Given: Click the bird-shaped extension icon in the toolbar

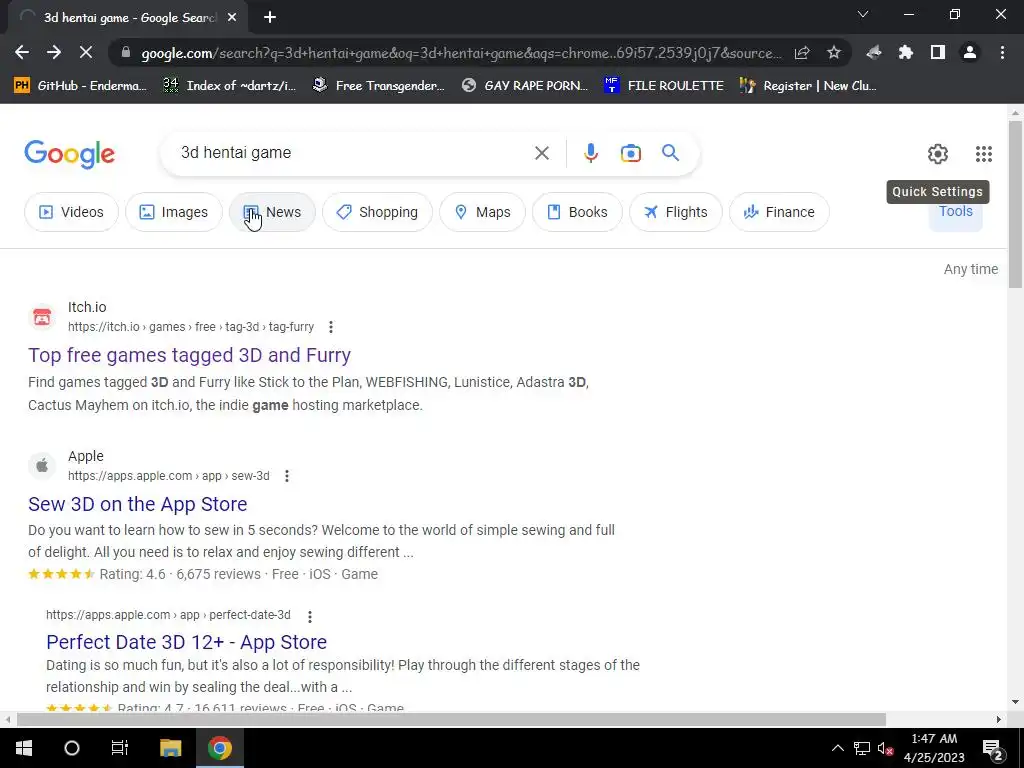Looking at the screenshot, I should click(874, 53).
